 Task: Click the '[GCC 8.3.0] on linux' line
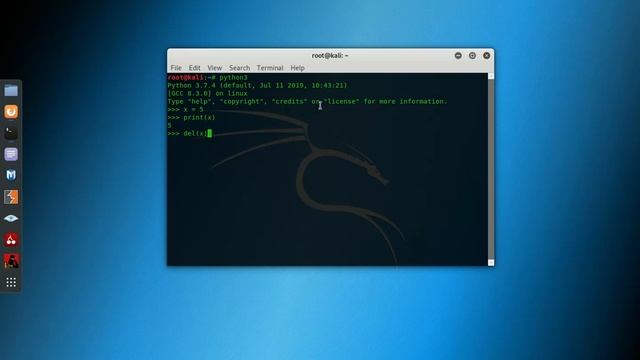pos(207,93)
